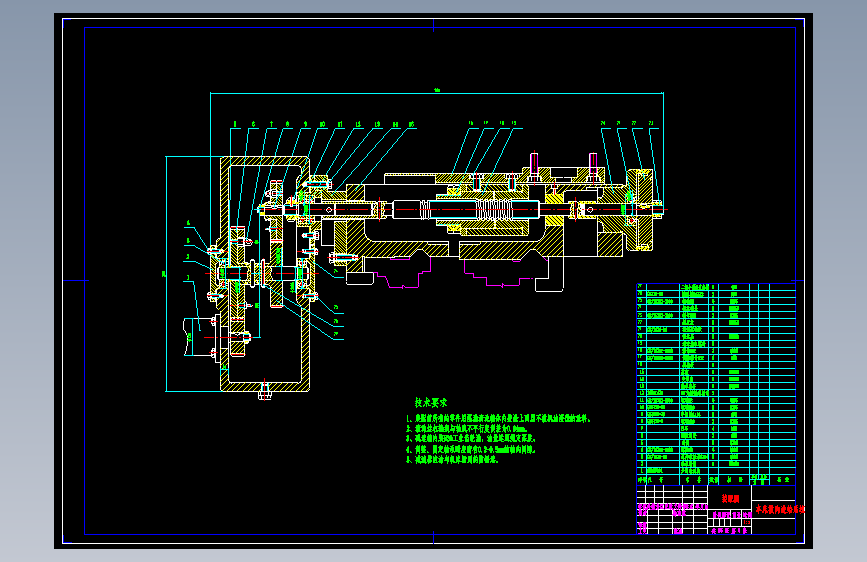Select the red "装配图" title block text
867x562 pixels.
(730, 498)
